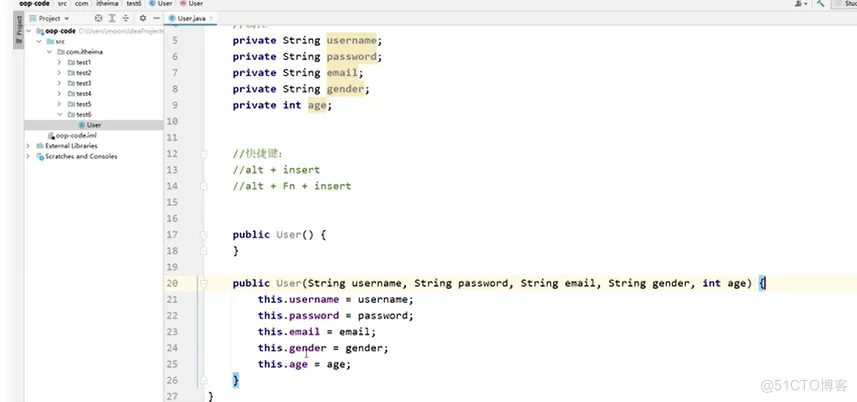Expand the test1 package
This screenshot has width=857, height=402.
pyautogui.click(x=59, y=62)
